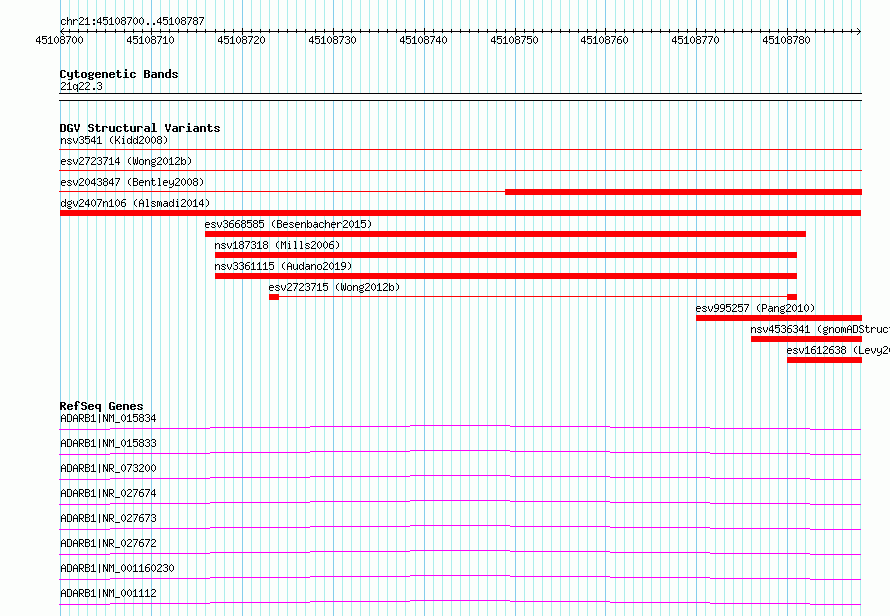
Task: Click ruler position 45108710
Action: pos(150,40)
